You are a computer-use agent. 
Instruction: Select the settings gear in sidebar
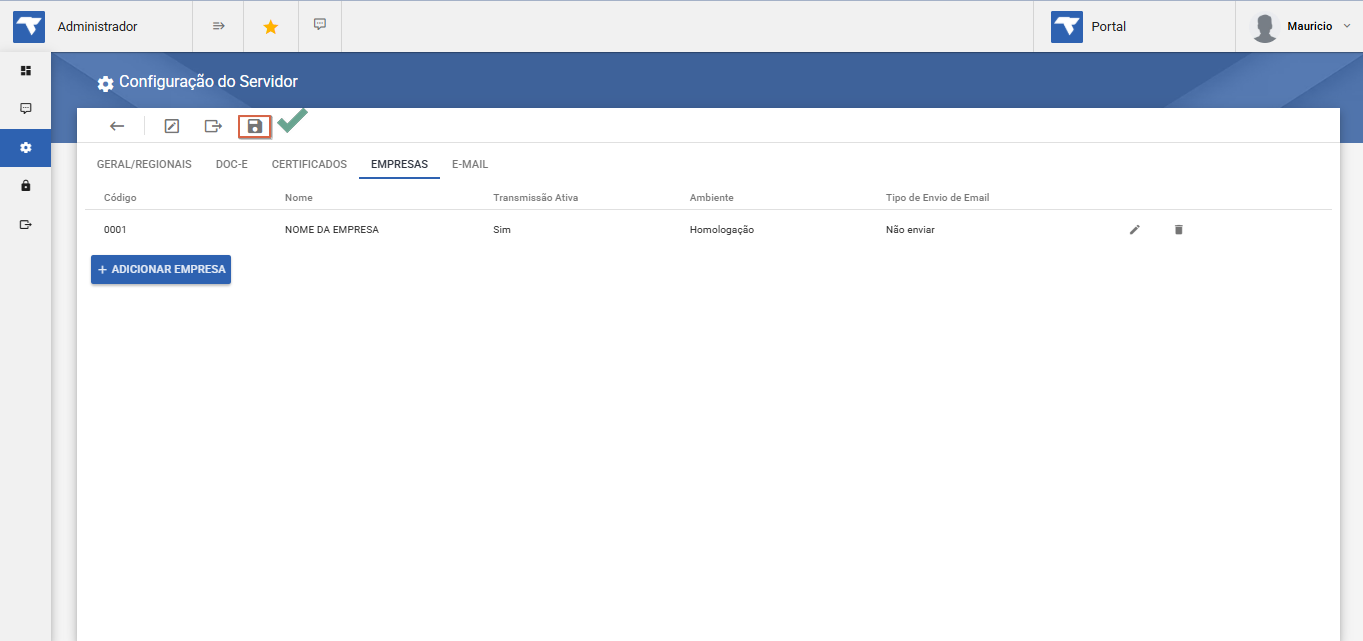[x=26, y=147]
